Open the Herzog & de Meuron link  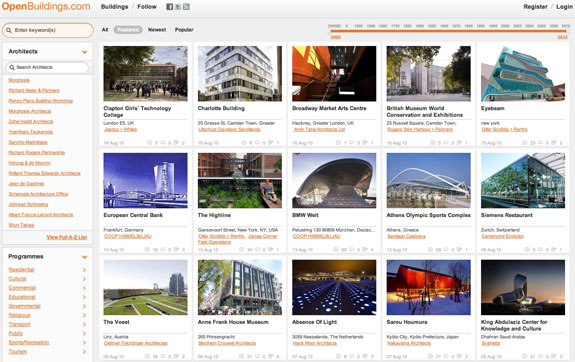tap(29, 163)
